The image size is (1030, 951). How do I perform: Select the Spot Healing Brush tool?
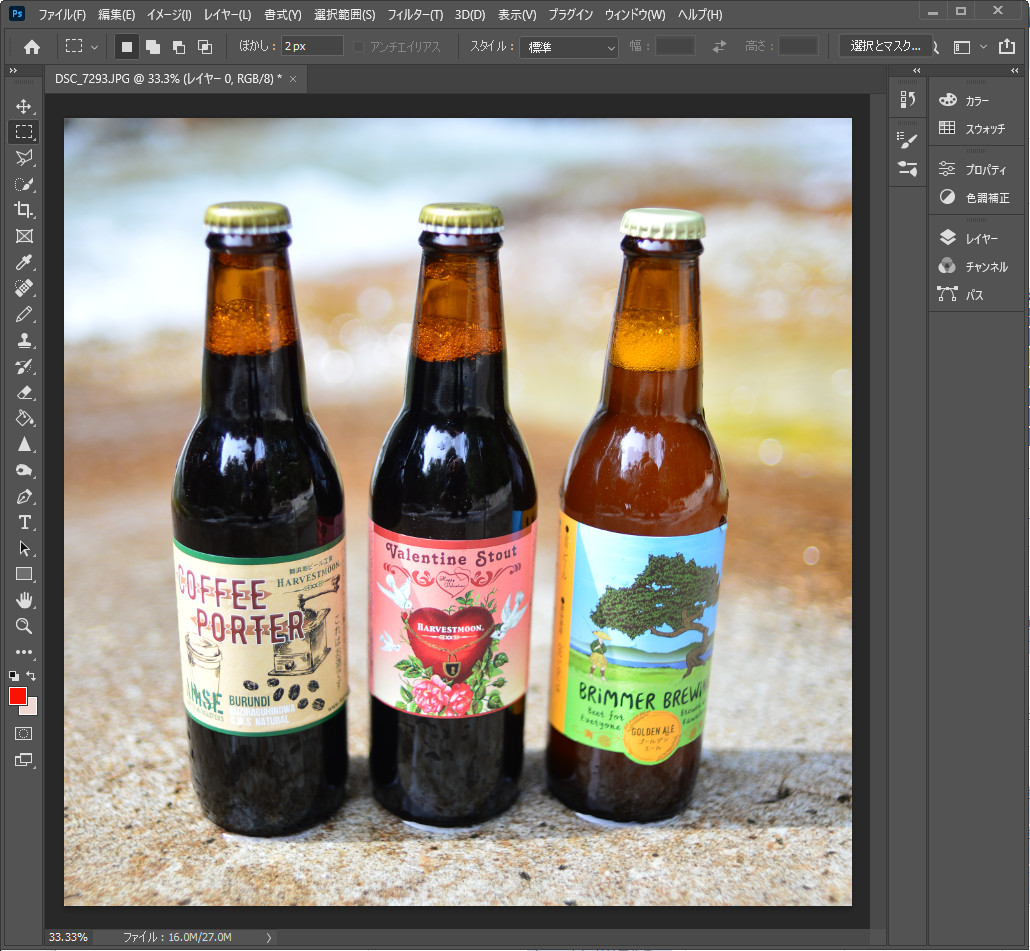(24, 288)
